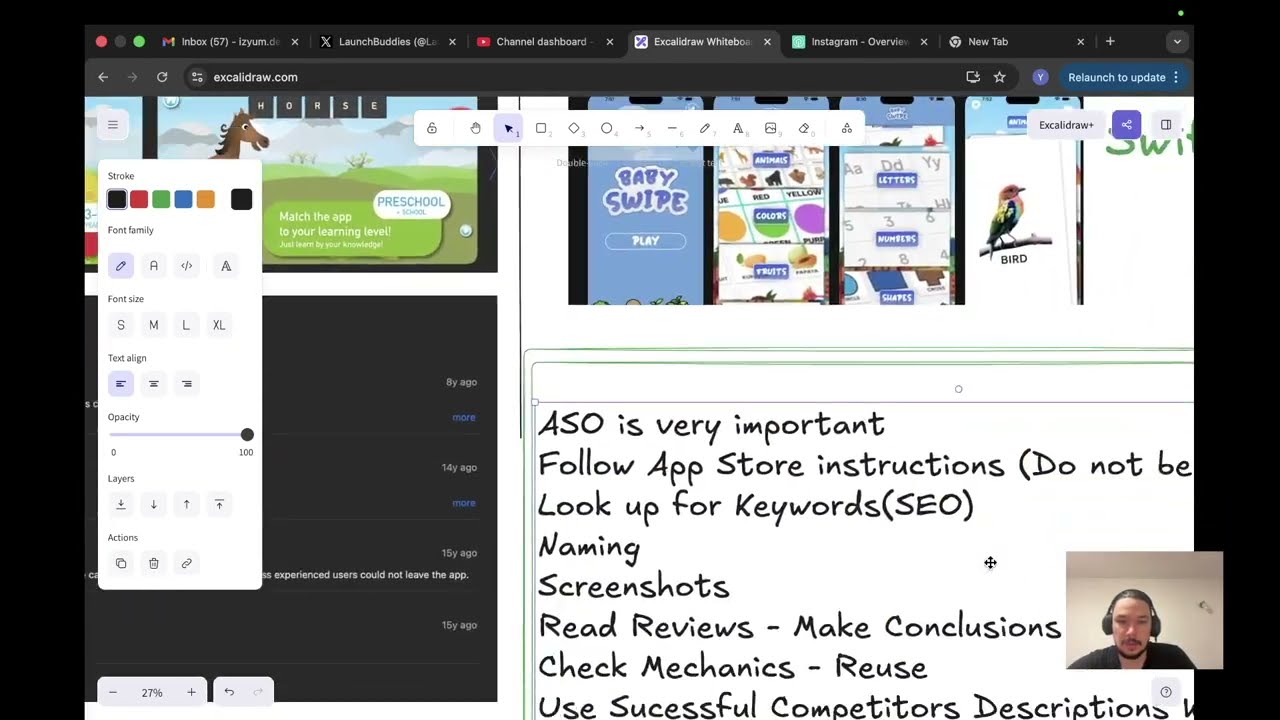Select the Line tool
1280x720 pixels.
[x=672, y=128]
